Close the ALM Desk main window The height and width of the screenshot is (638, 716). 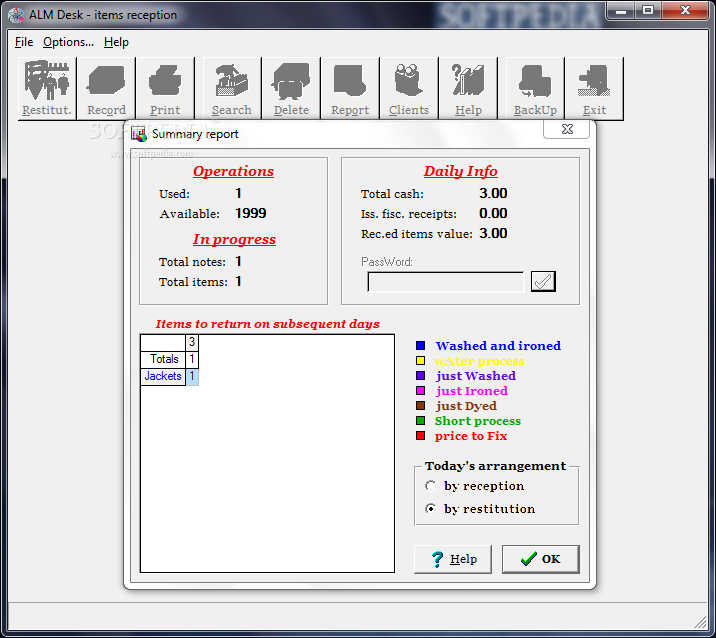[685, 10]
